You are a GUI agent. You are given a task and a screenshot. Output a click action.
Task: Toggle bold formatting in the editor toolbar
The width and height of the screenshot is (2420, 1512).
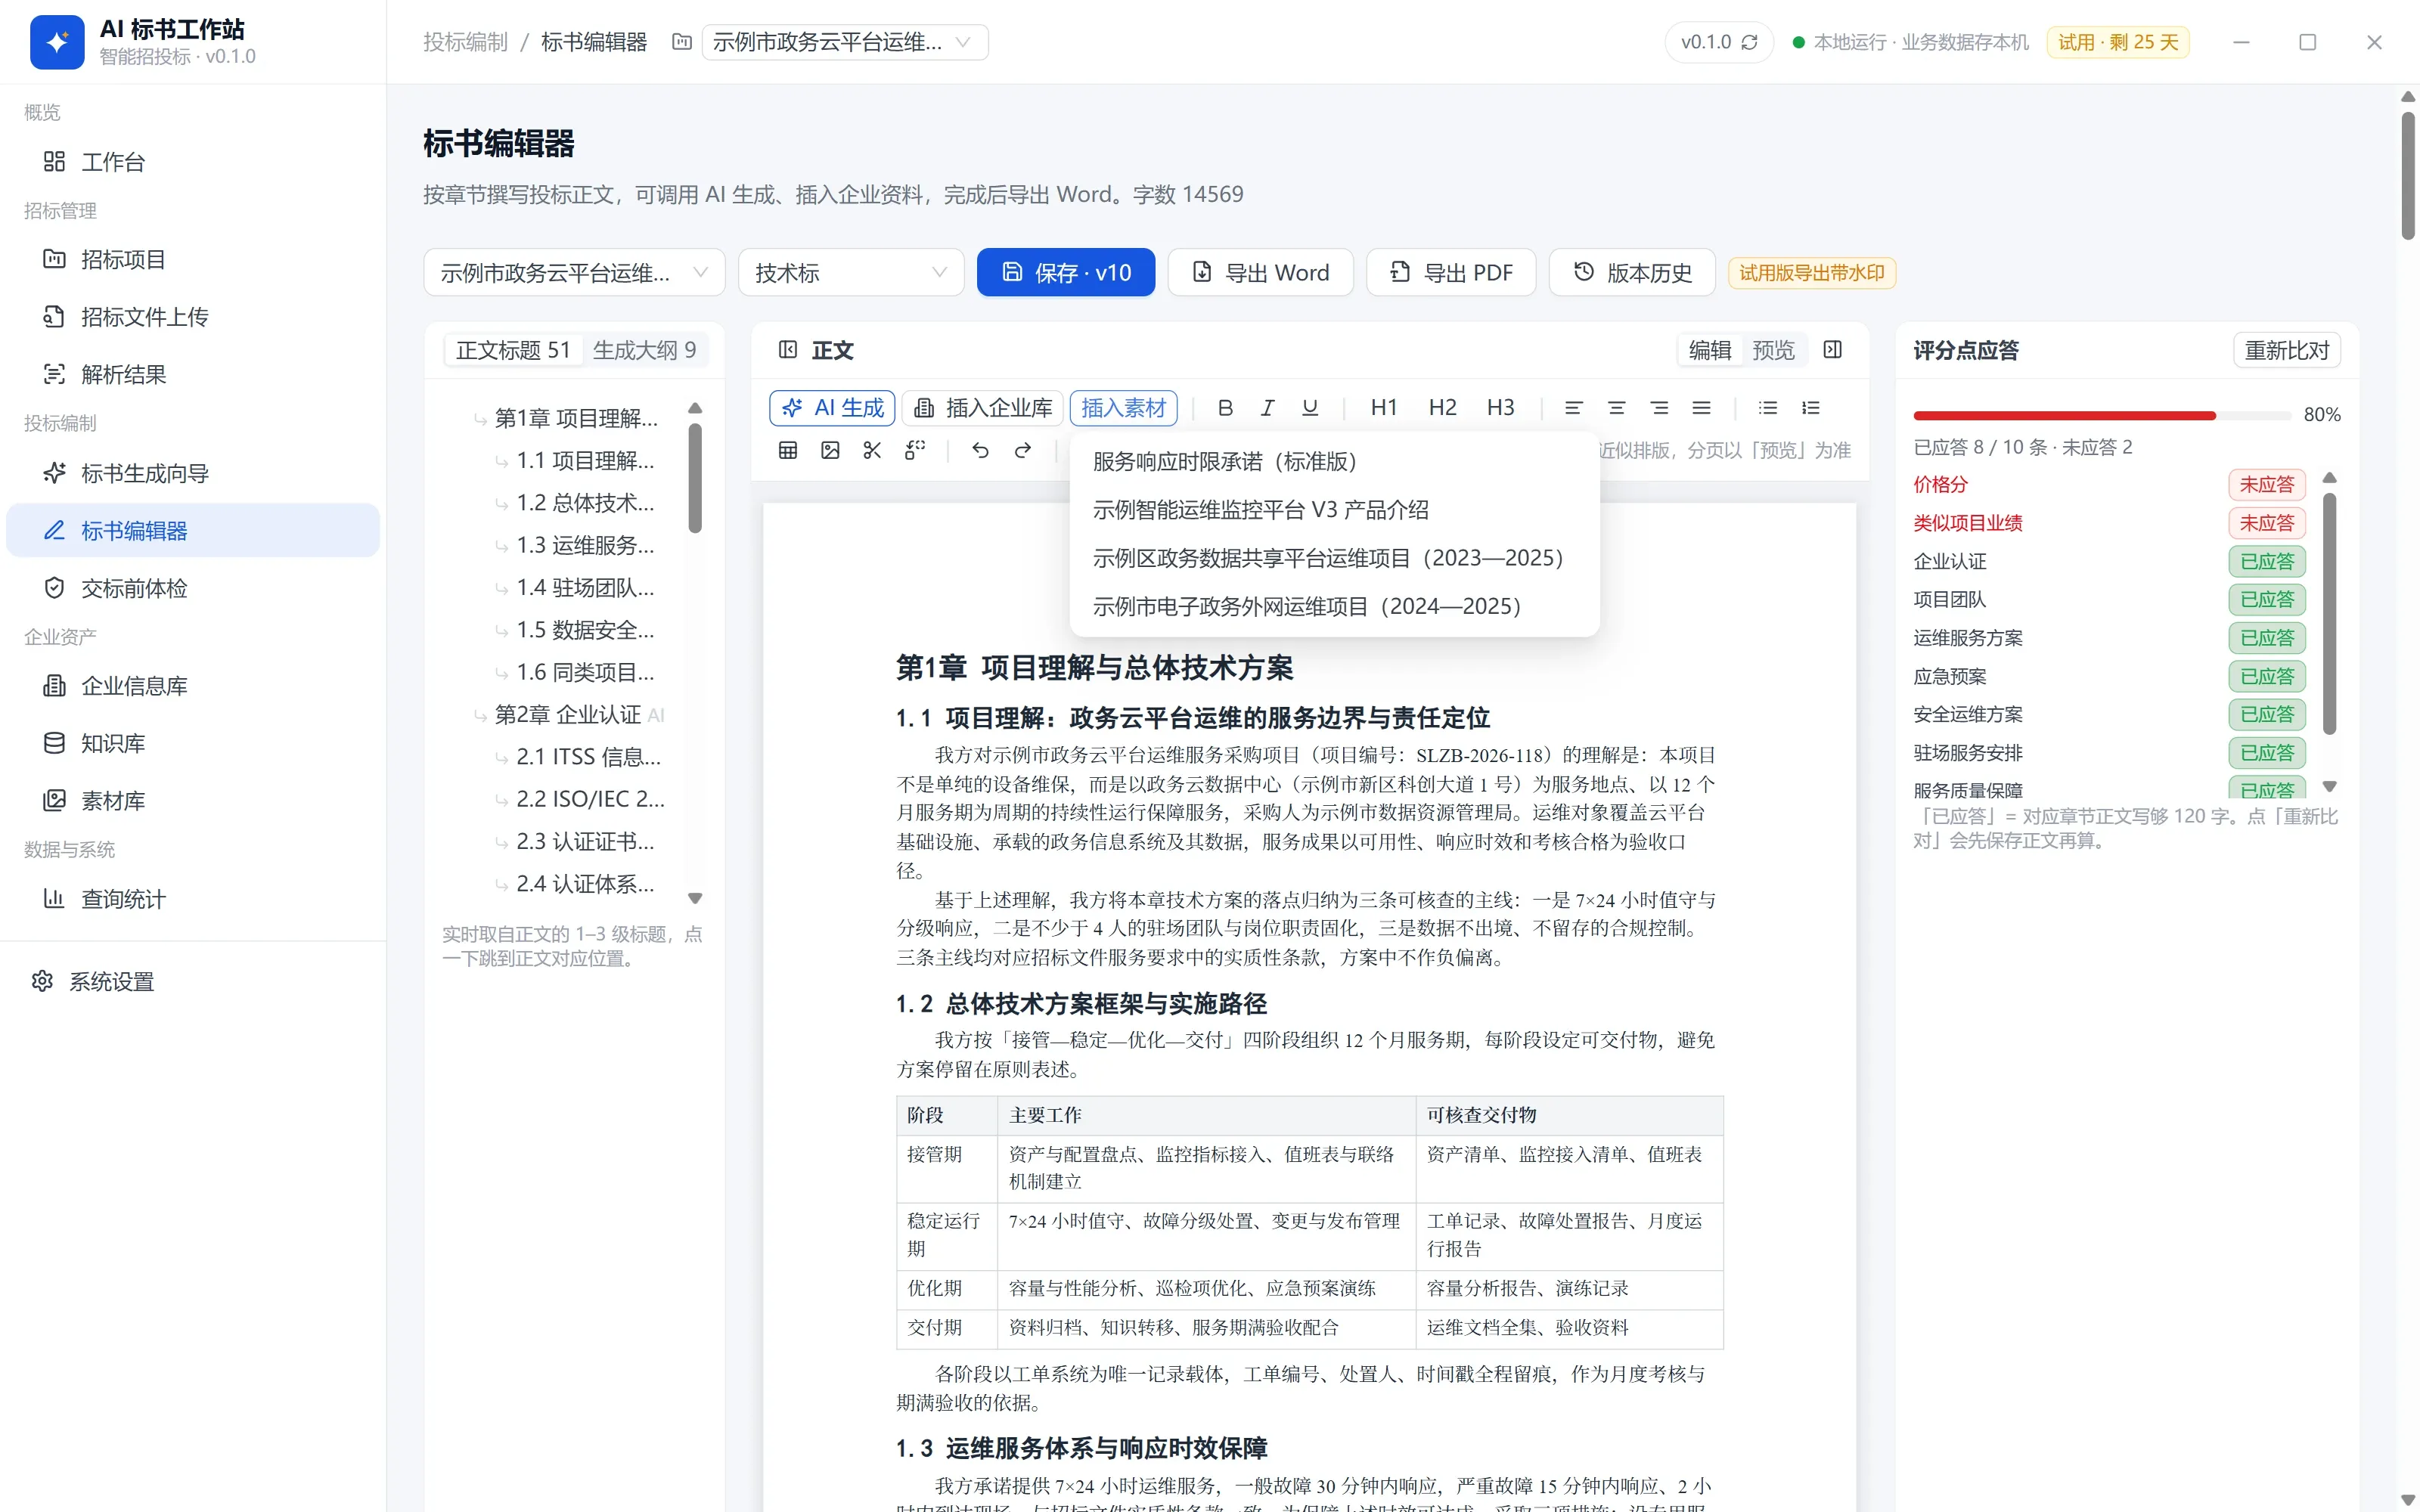coord(1225,408)
